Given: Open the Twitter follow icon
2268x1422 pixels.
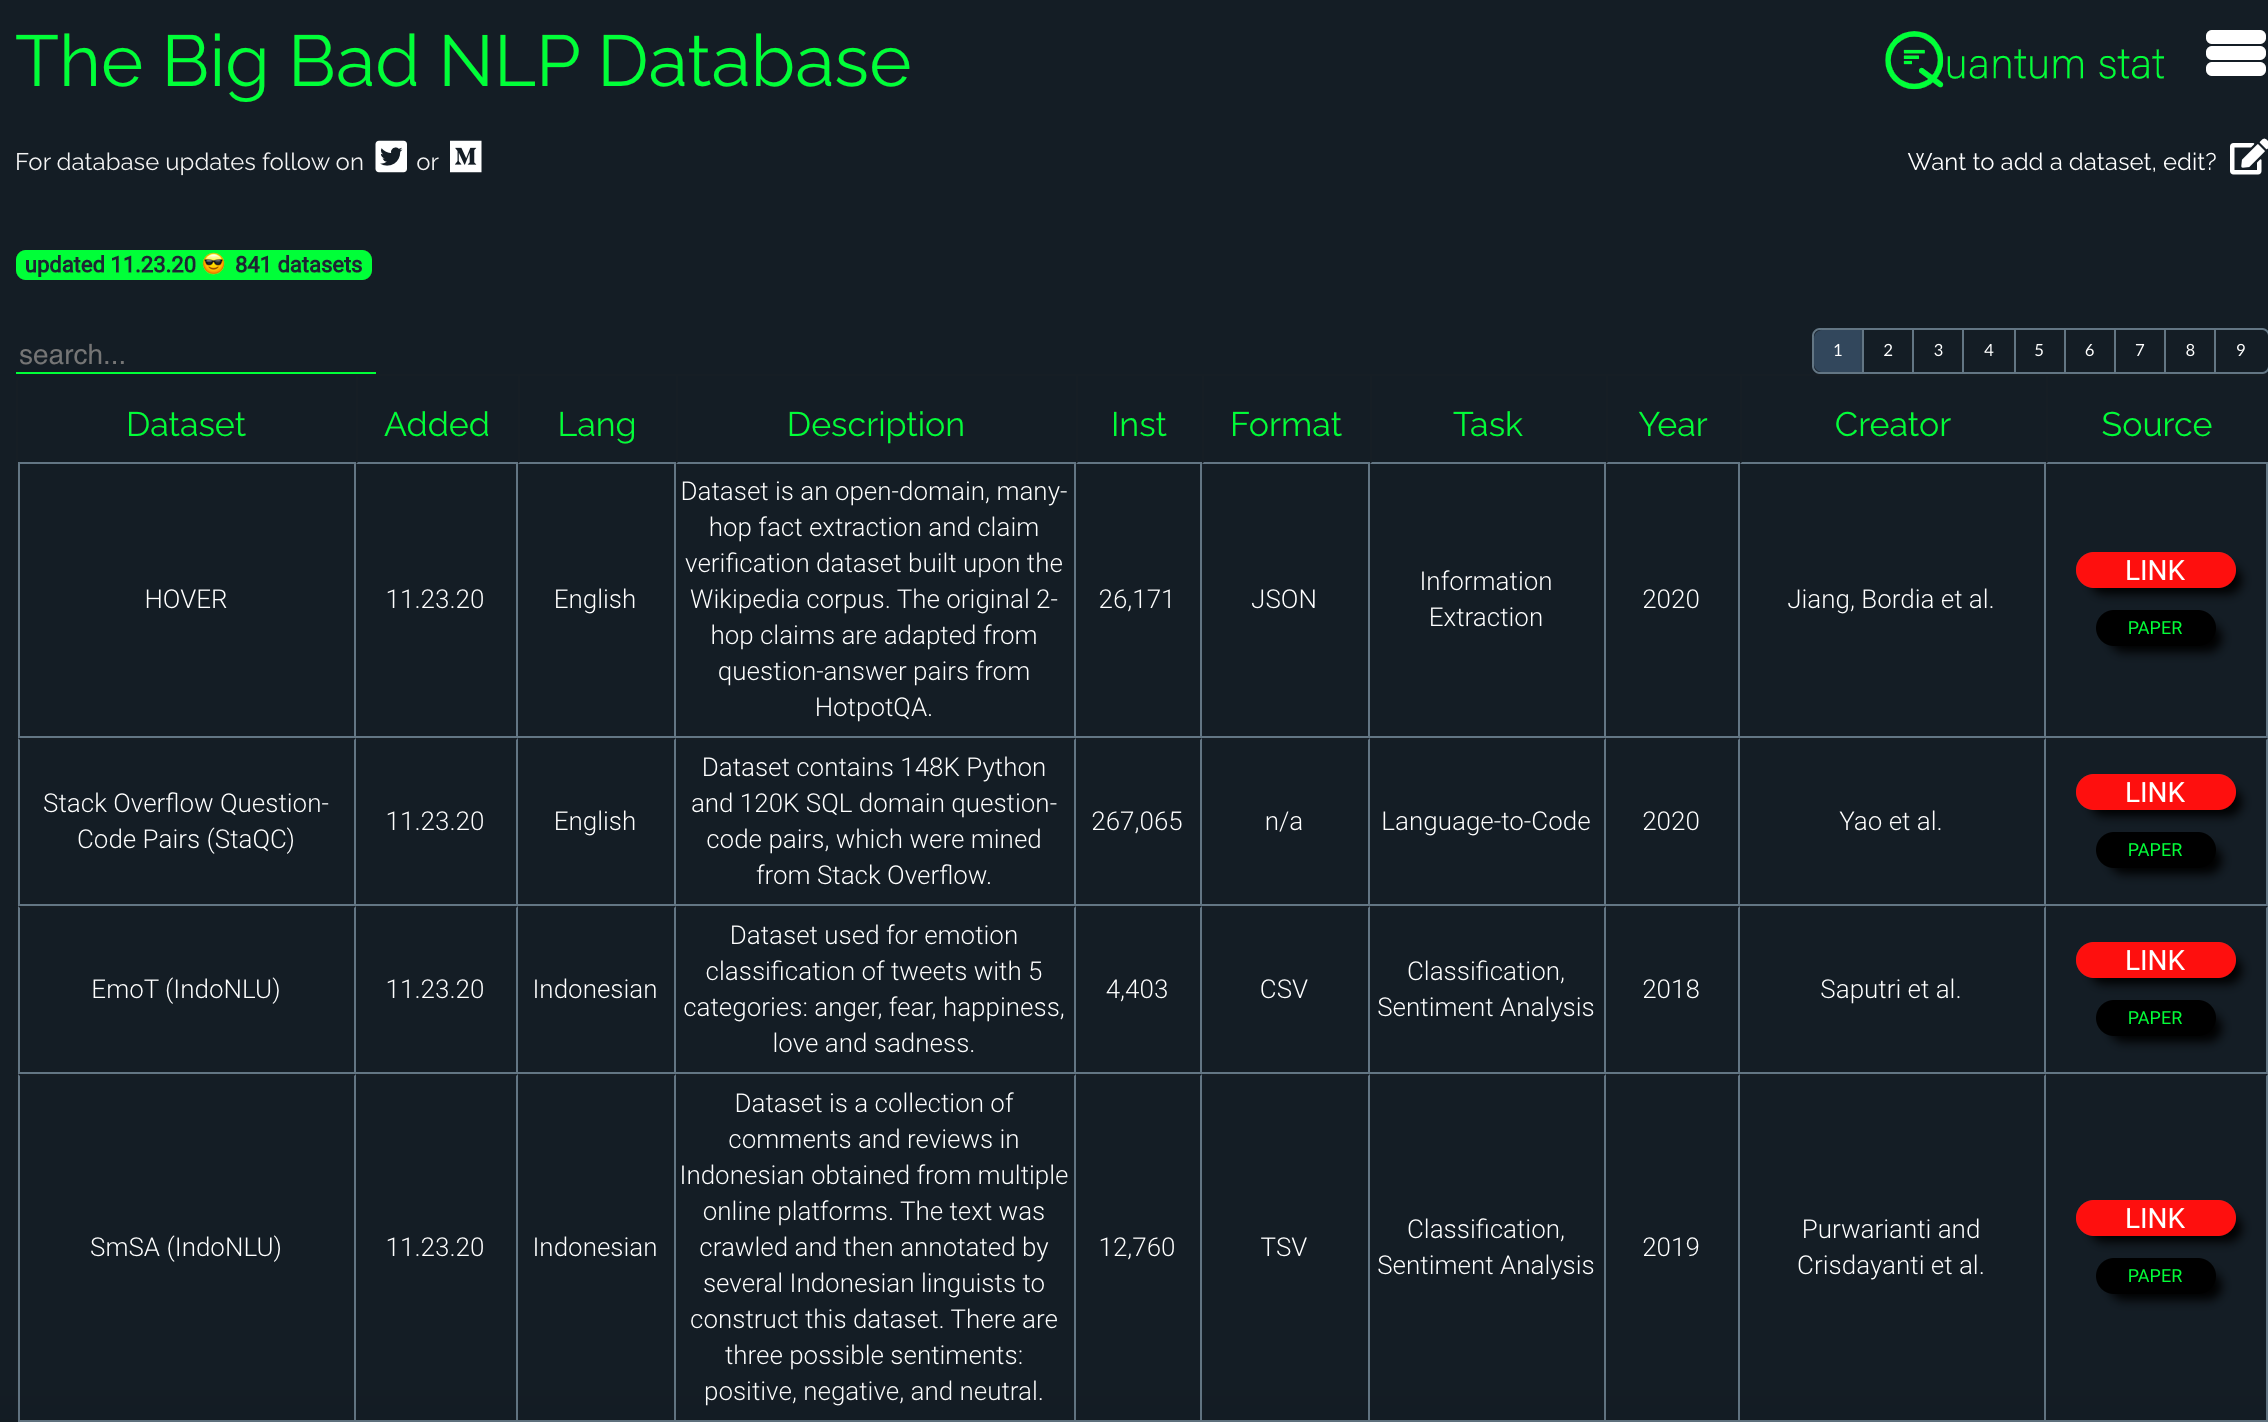Looking at the screenshot, I should (x=391, y=158).
